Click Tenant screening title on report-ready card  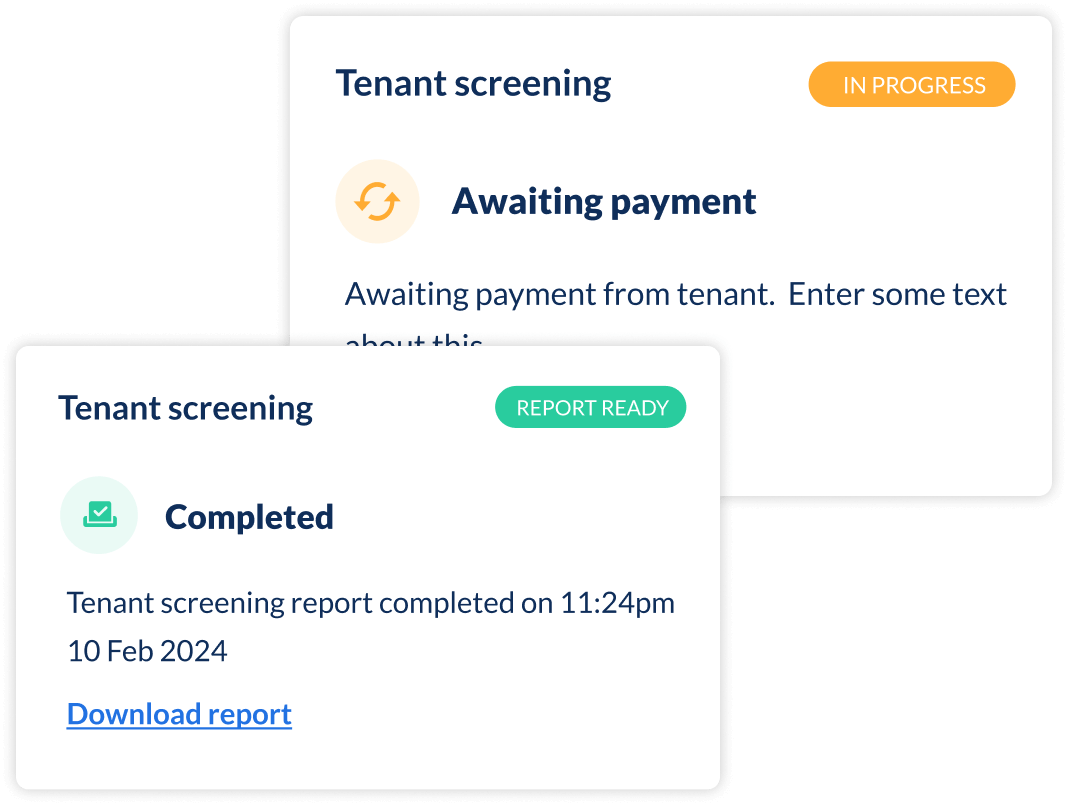185,408
